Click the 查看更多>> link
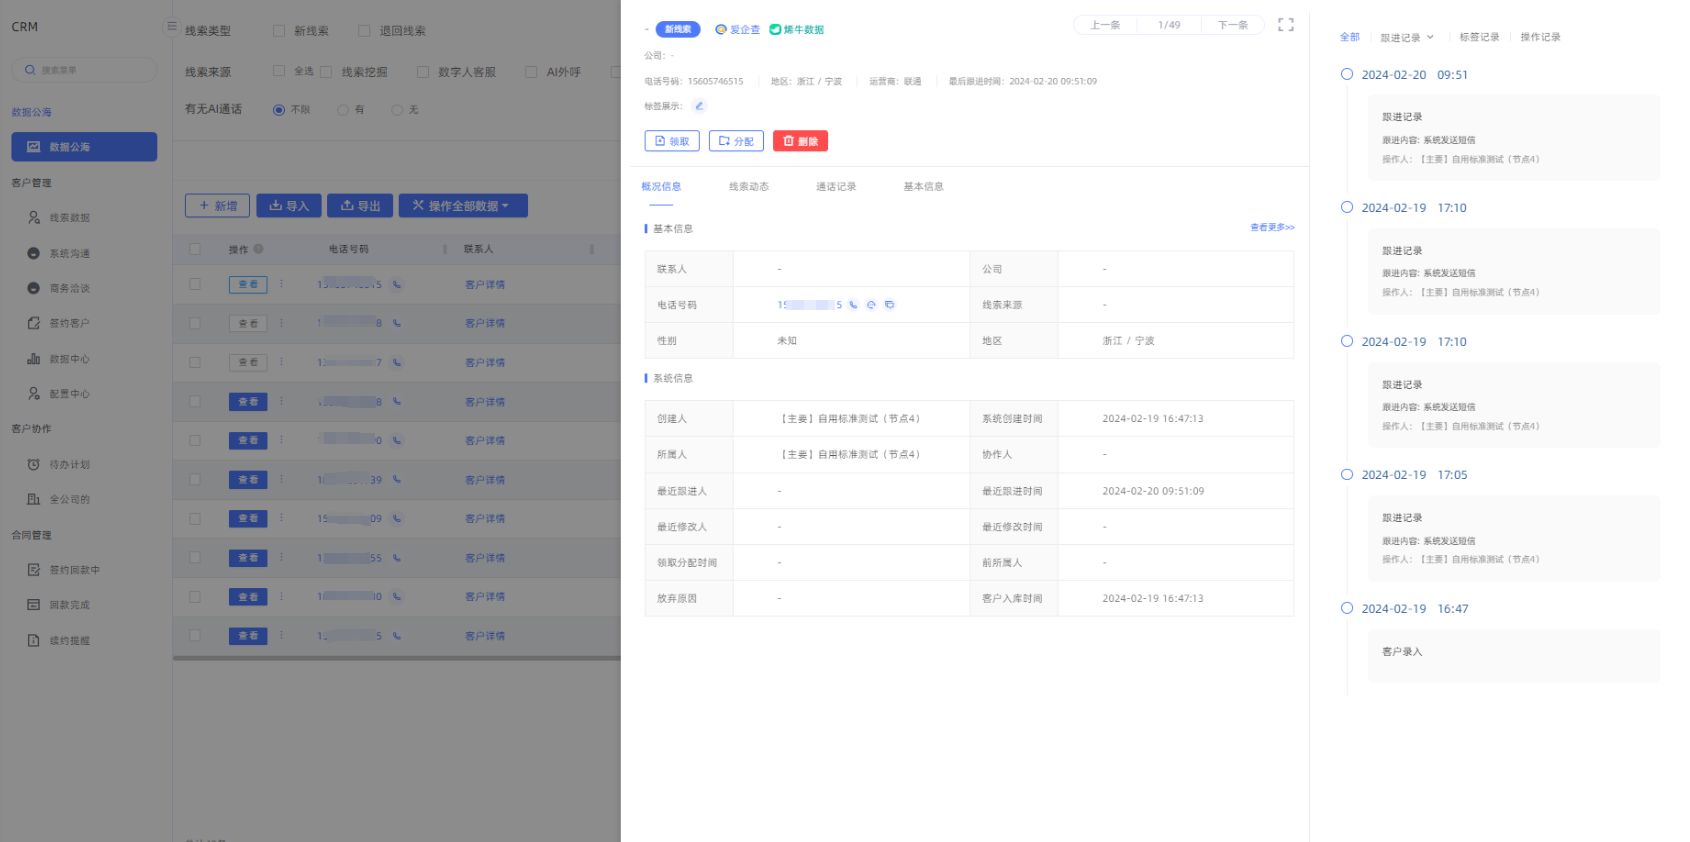This screenshot has height=842, width=1690. [1272, 228]
